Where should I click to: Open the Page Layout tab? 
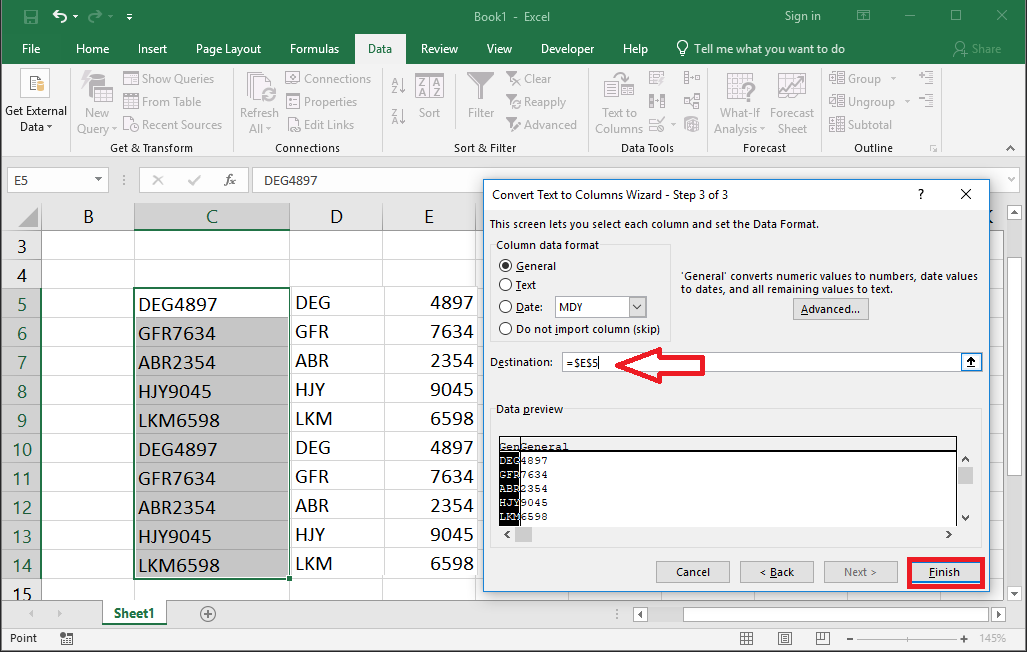coord(228,49)
